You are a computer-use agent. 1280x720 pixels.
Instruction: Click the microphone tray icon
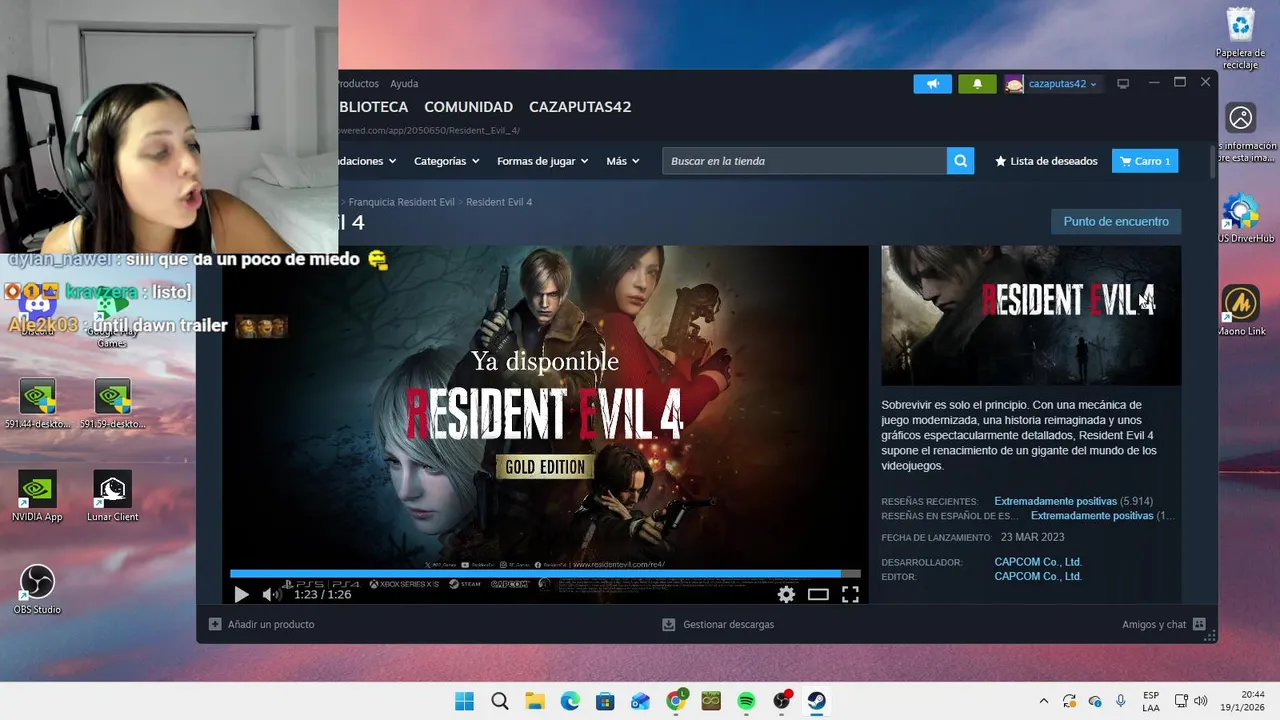pos(1121,701)
